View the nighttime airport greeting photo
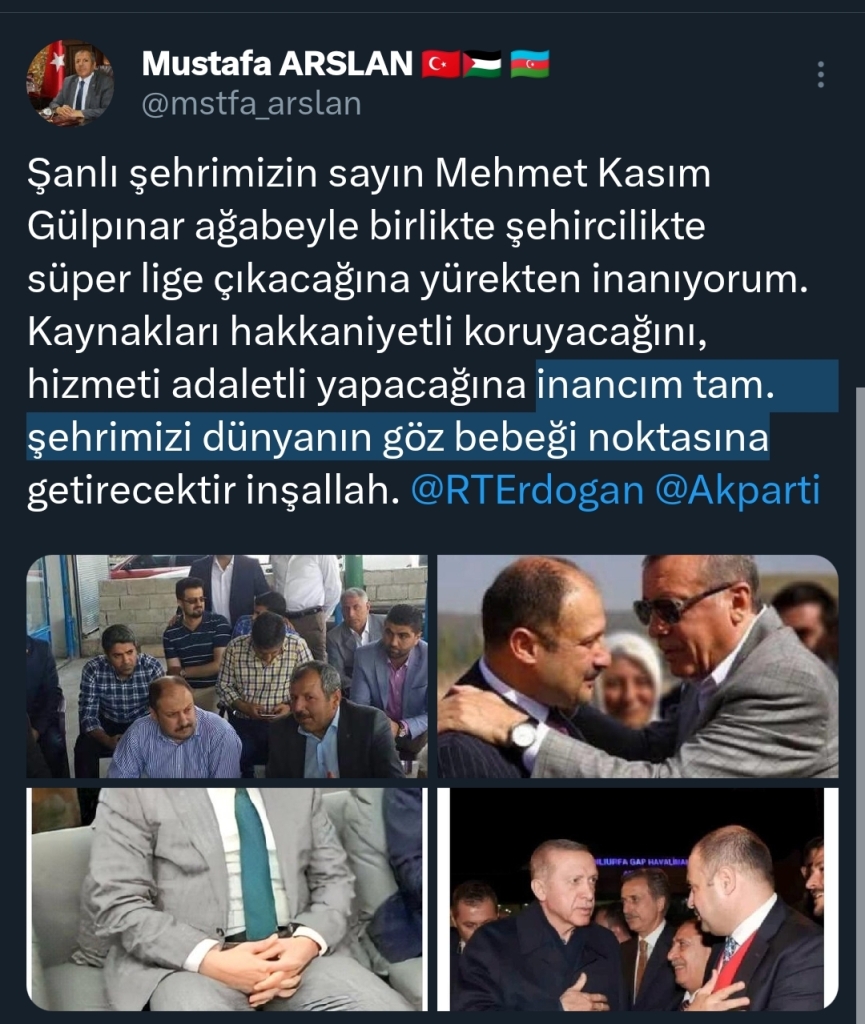Image resolution: width=865 pixels, height=1024 pixels. [637, 899]
